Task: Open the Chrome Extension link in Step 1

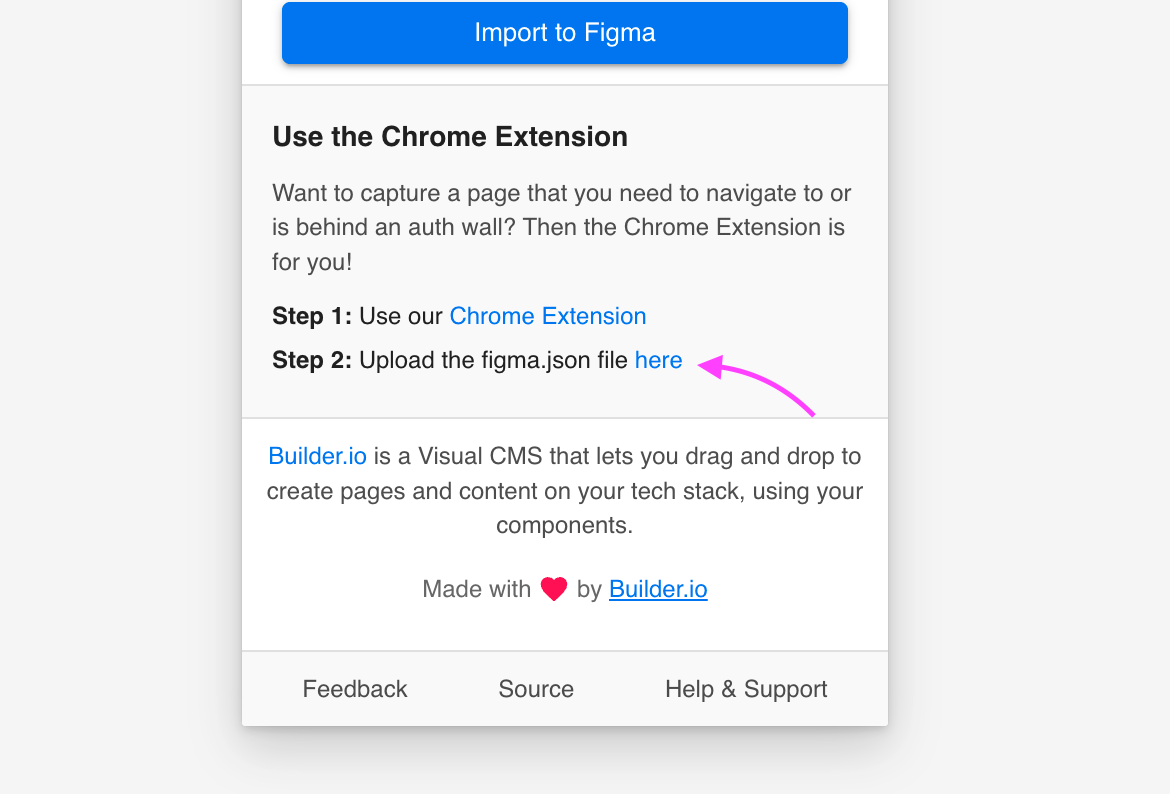Action: pyautogui.click(x=547, y=316)
